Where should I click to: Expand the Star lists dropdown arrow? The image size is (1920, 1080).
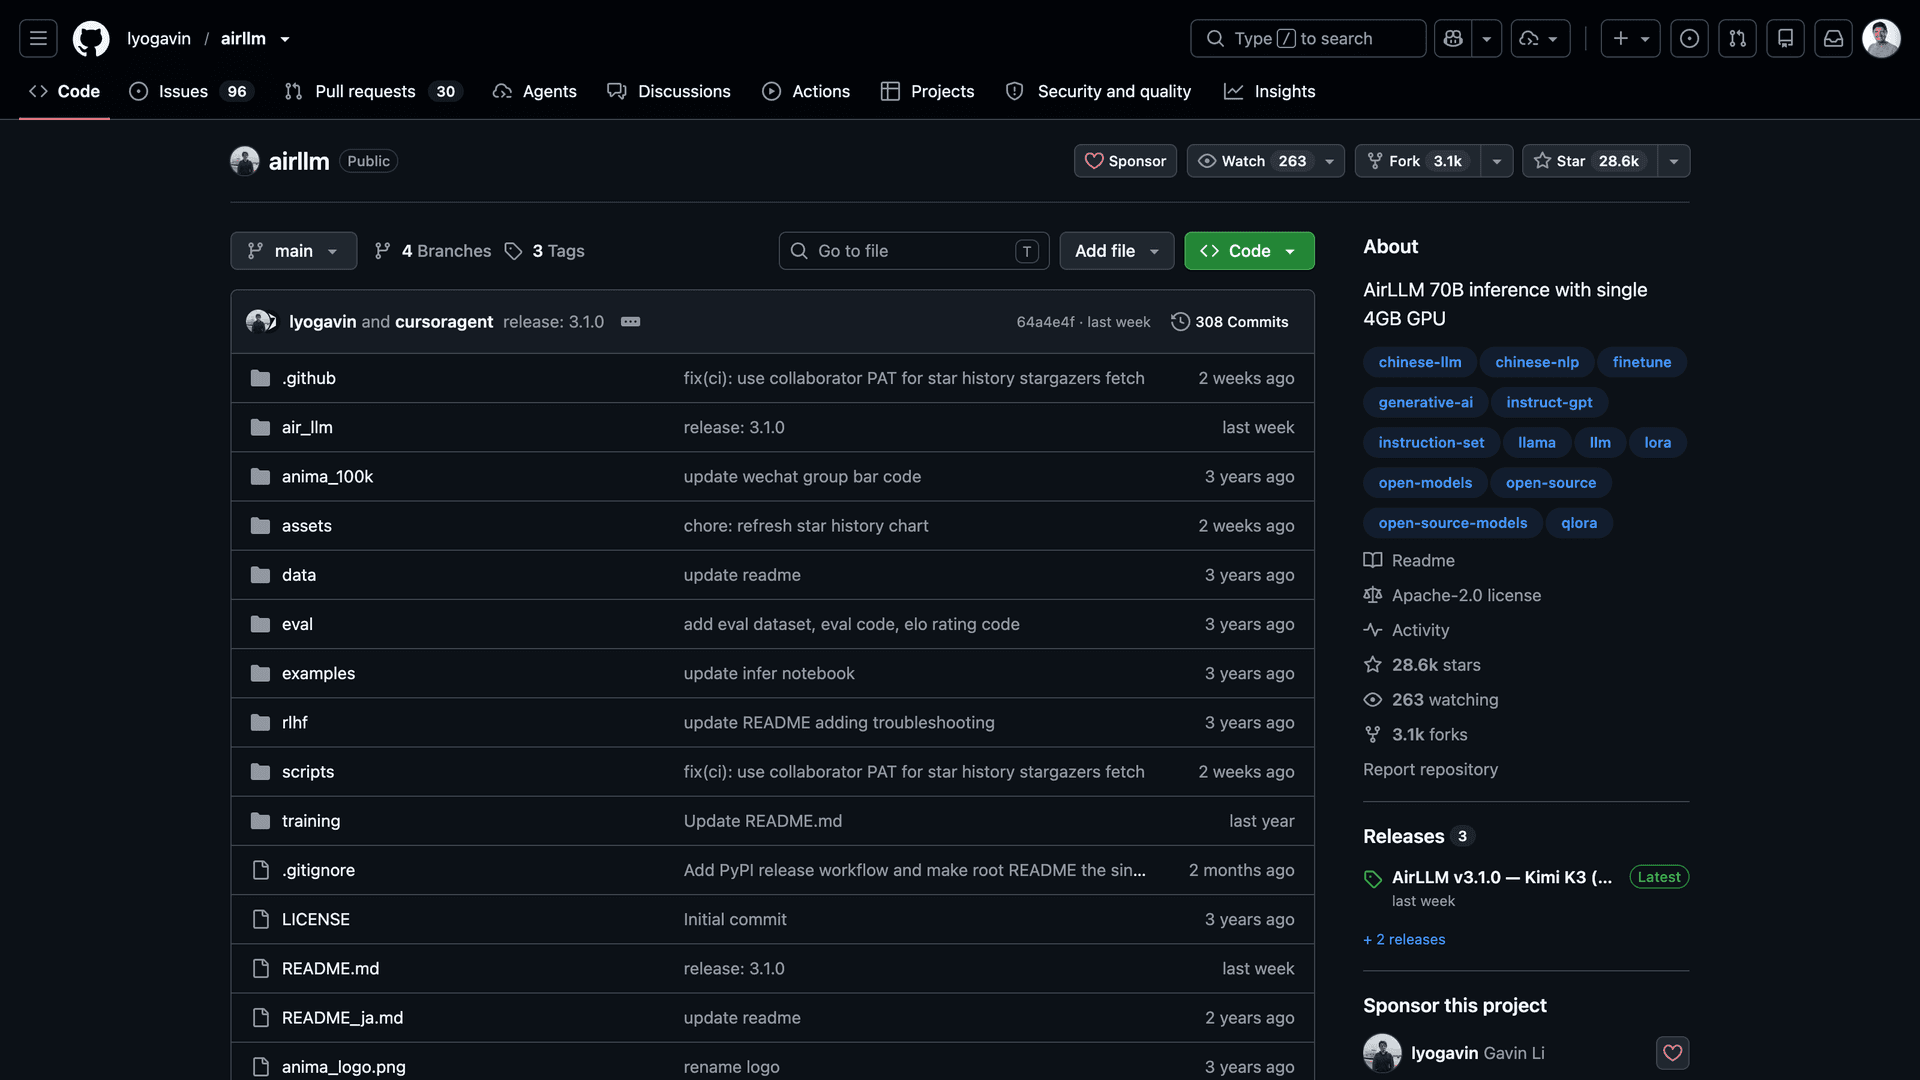1674,161
